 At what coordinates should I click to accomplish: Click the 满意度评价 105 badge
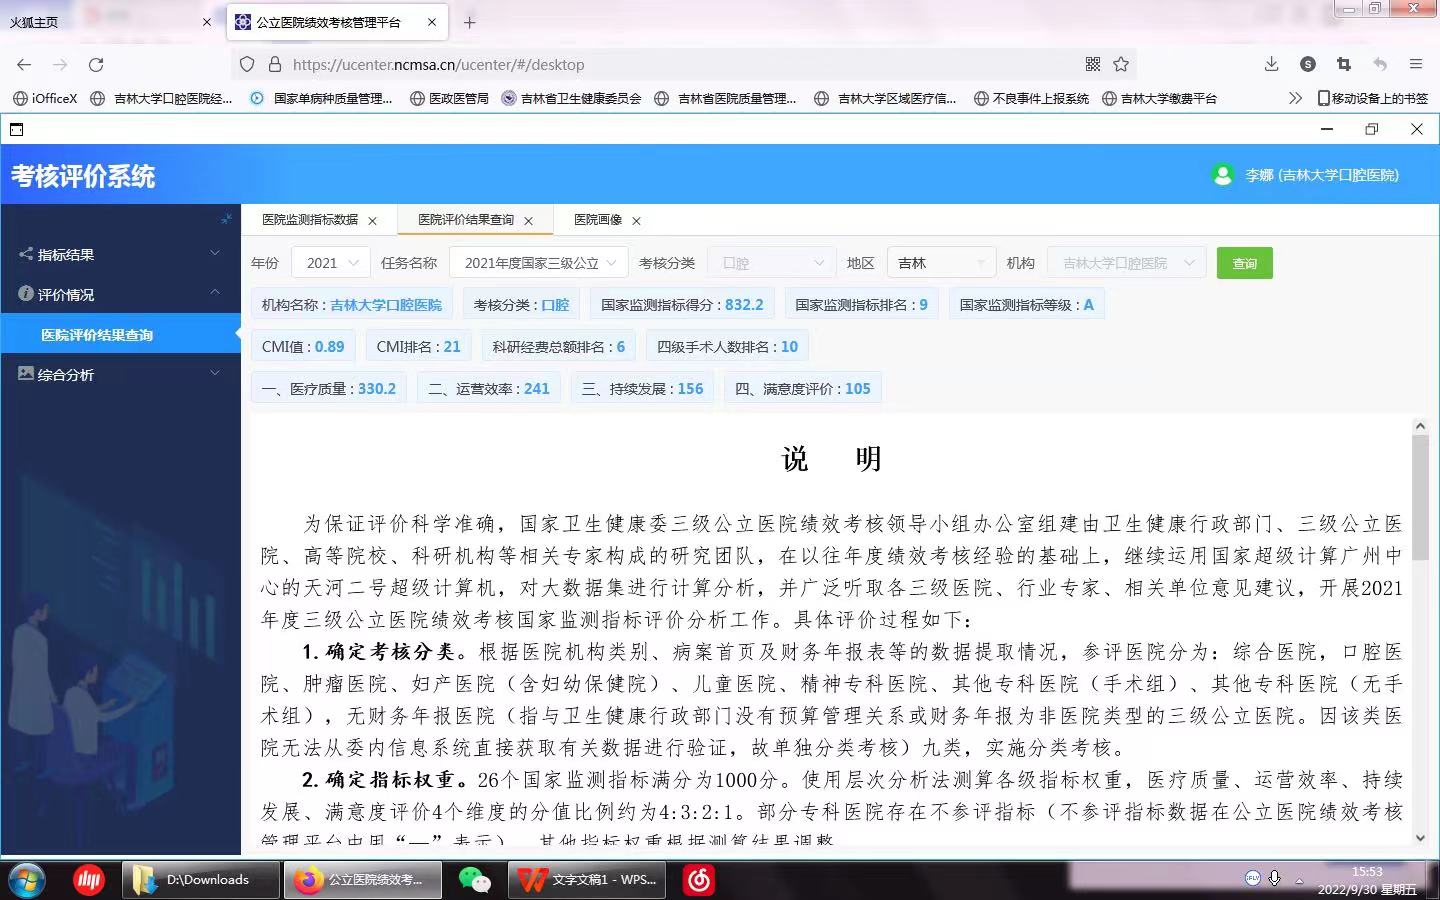pos(803,389)
